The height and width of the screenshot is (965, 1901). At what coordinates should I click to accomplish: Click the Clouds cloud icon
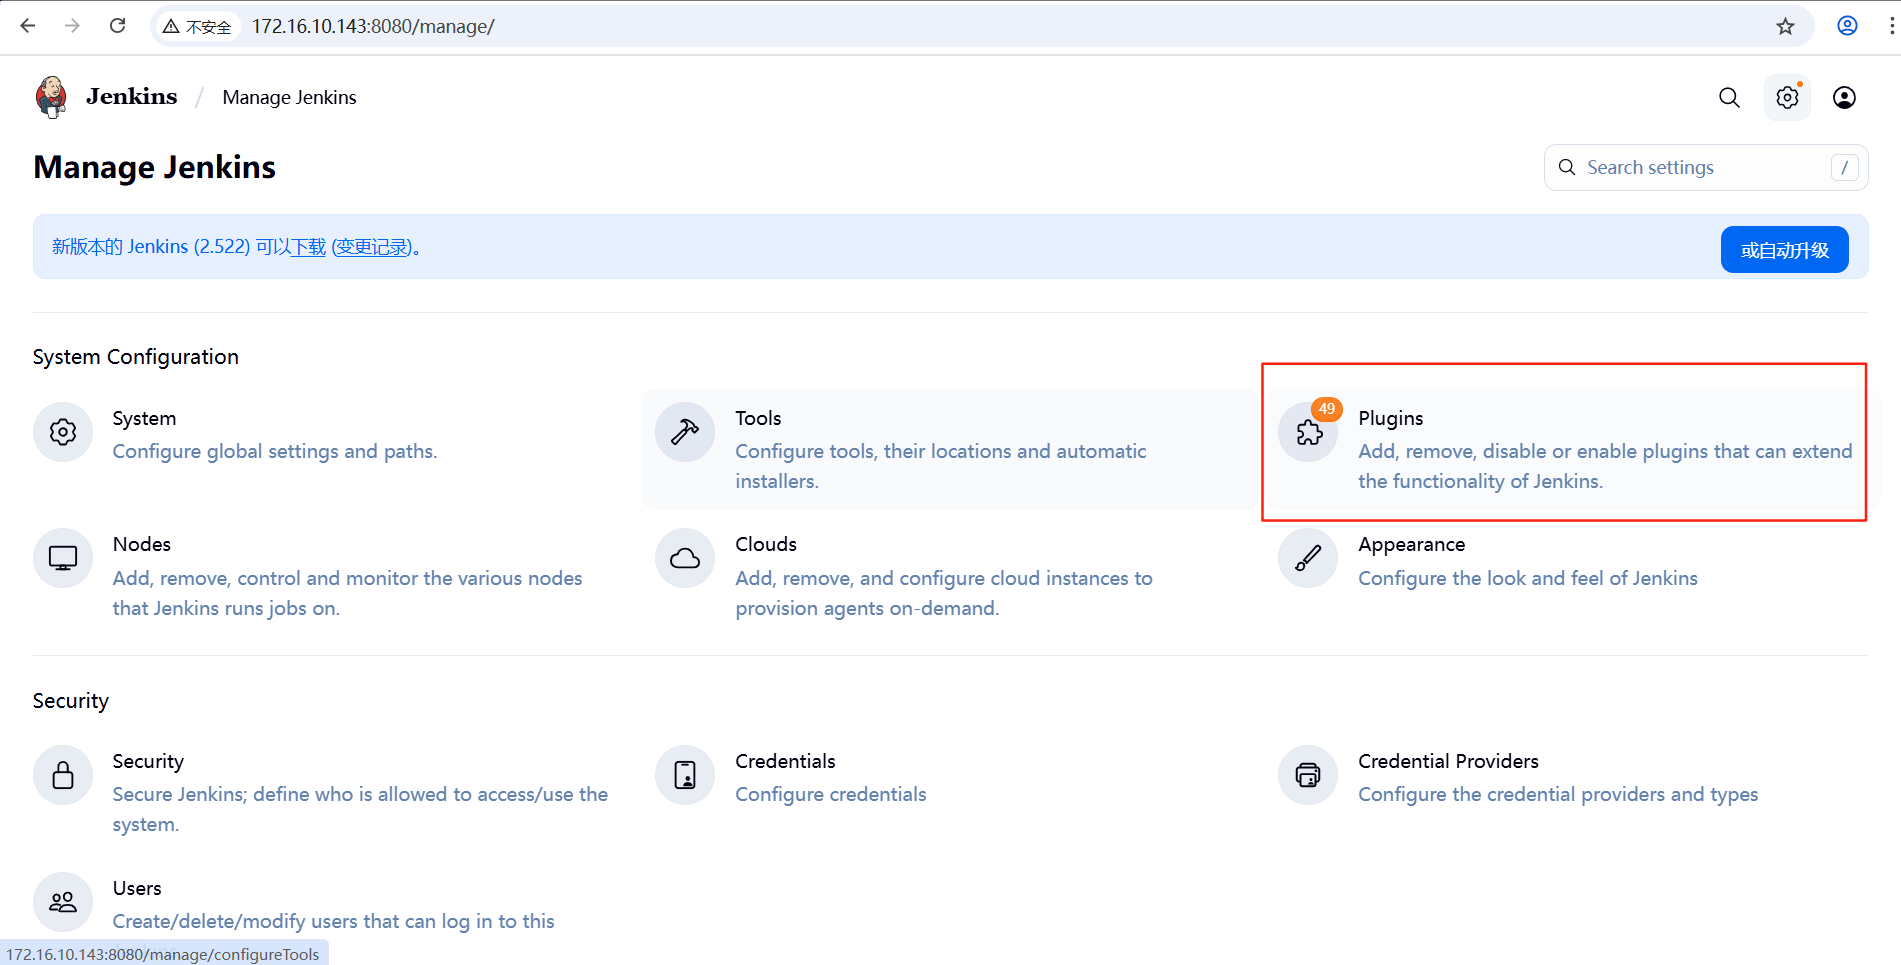coord(685,558)
